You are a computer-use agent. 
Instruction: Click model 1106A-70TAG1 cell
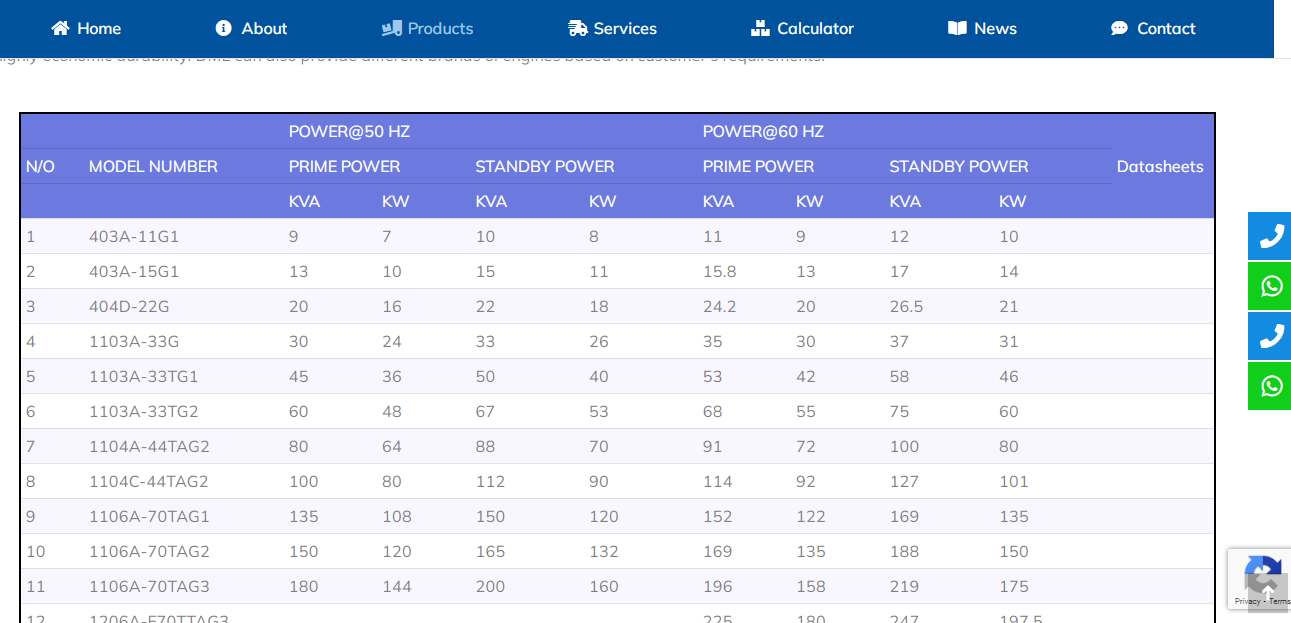tap(149, 516)
